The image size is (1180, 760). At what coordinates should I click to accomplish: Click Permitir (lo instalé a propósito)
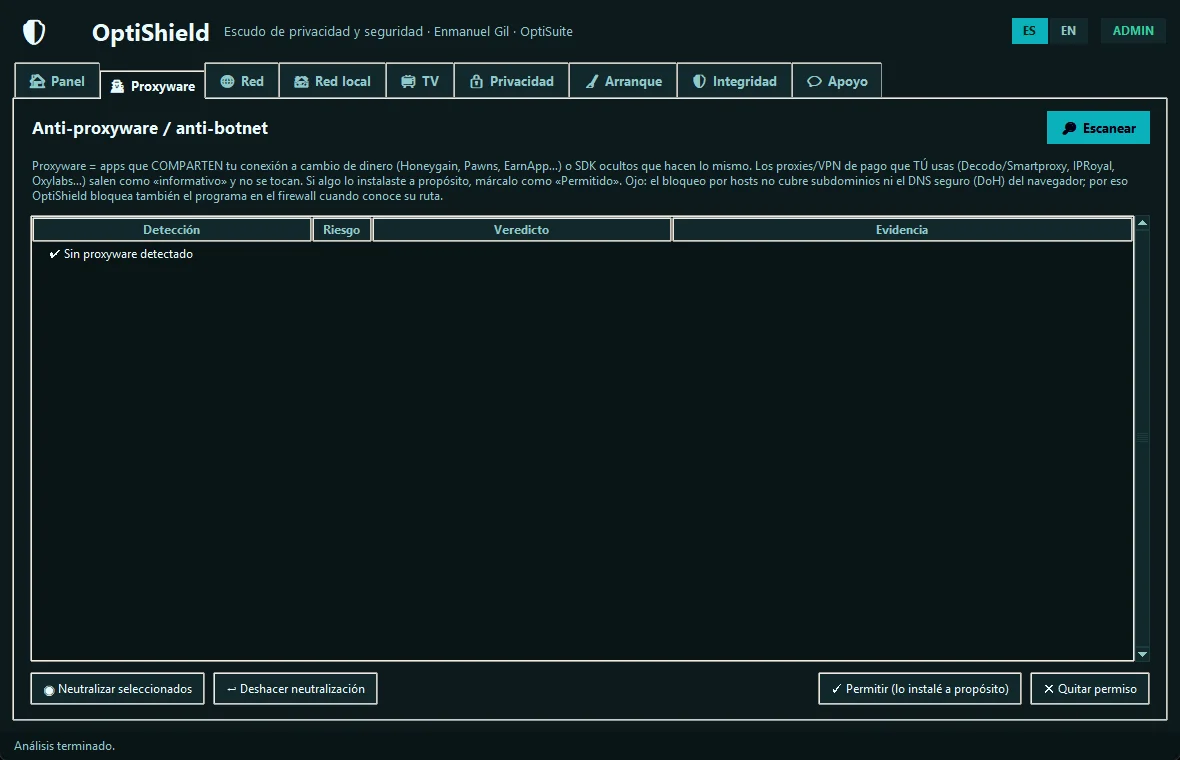920,689
